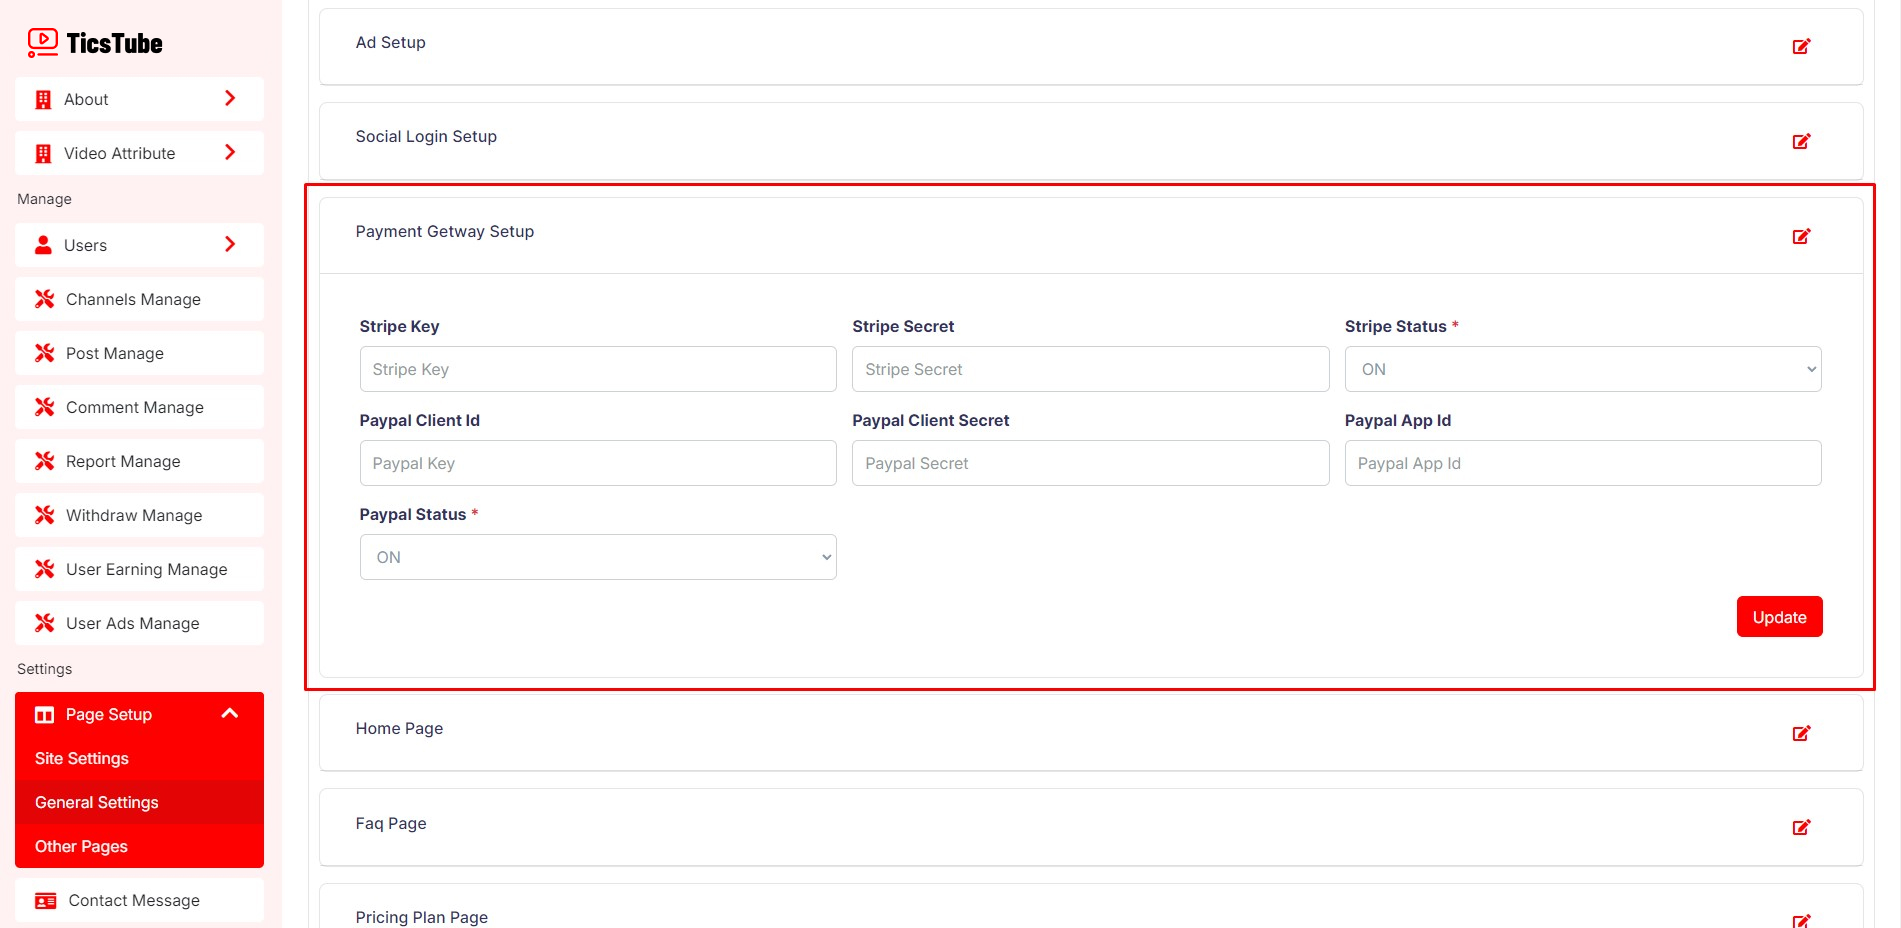
Task: Open the Stripe Status dropdown
Action: point(1582,369)
